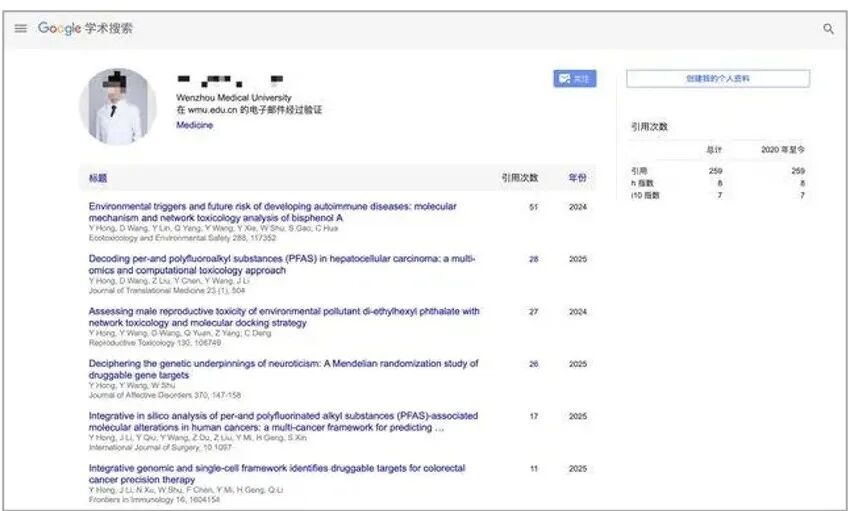Open the profile photo thumbnail
This screenshot has height=511, width=849.
118,106
